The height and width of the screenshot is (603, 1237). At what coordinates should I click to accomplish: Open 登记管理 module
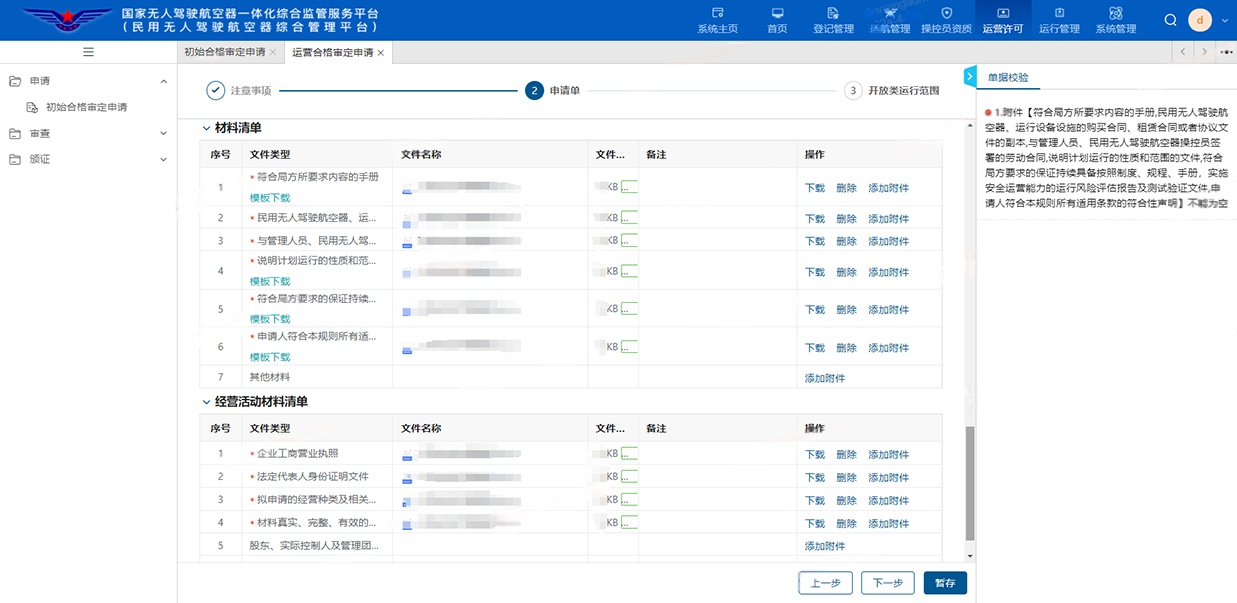tap(834, 20)
